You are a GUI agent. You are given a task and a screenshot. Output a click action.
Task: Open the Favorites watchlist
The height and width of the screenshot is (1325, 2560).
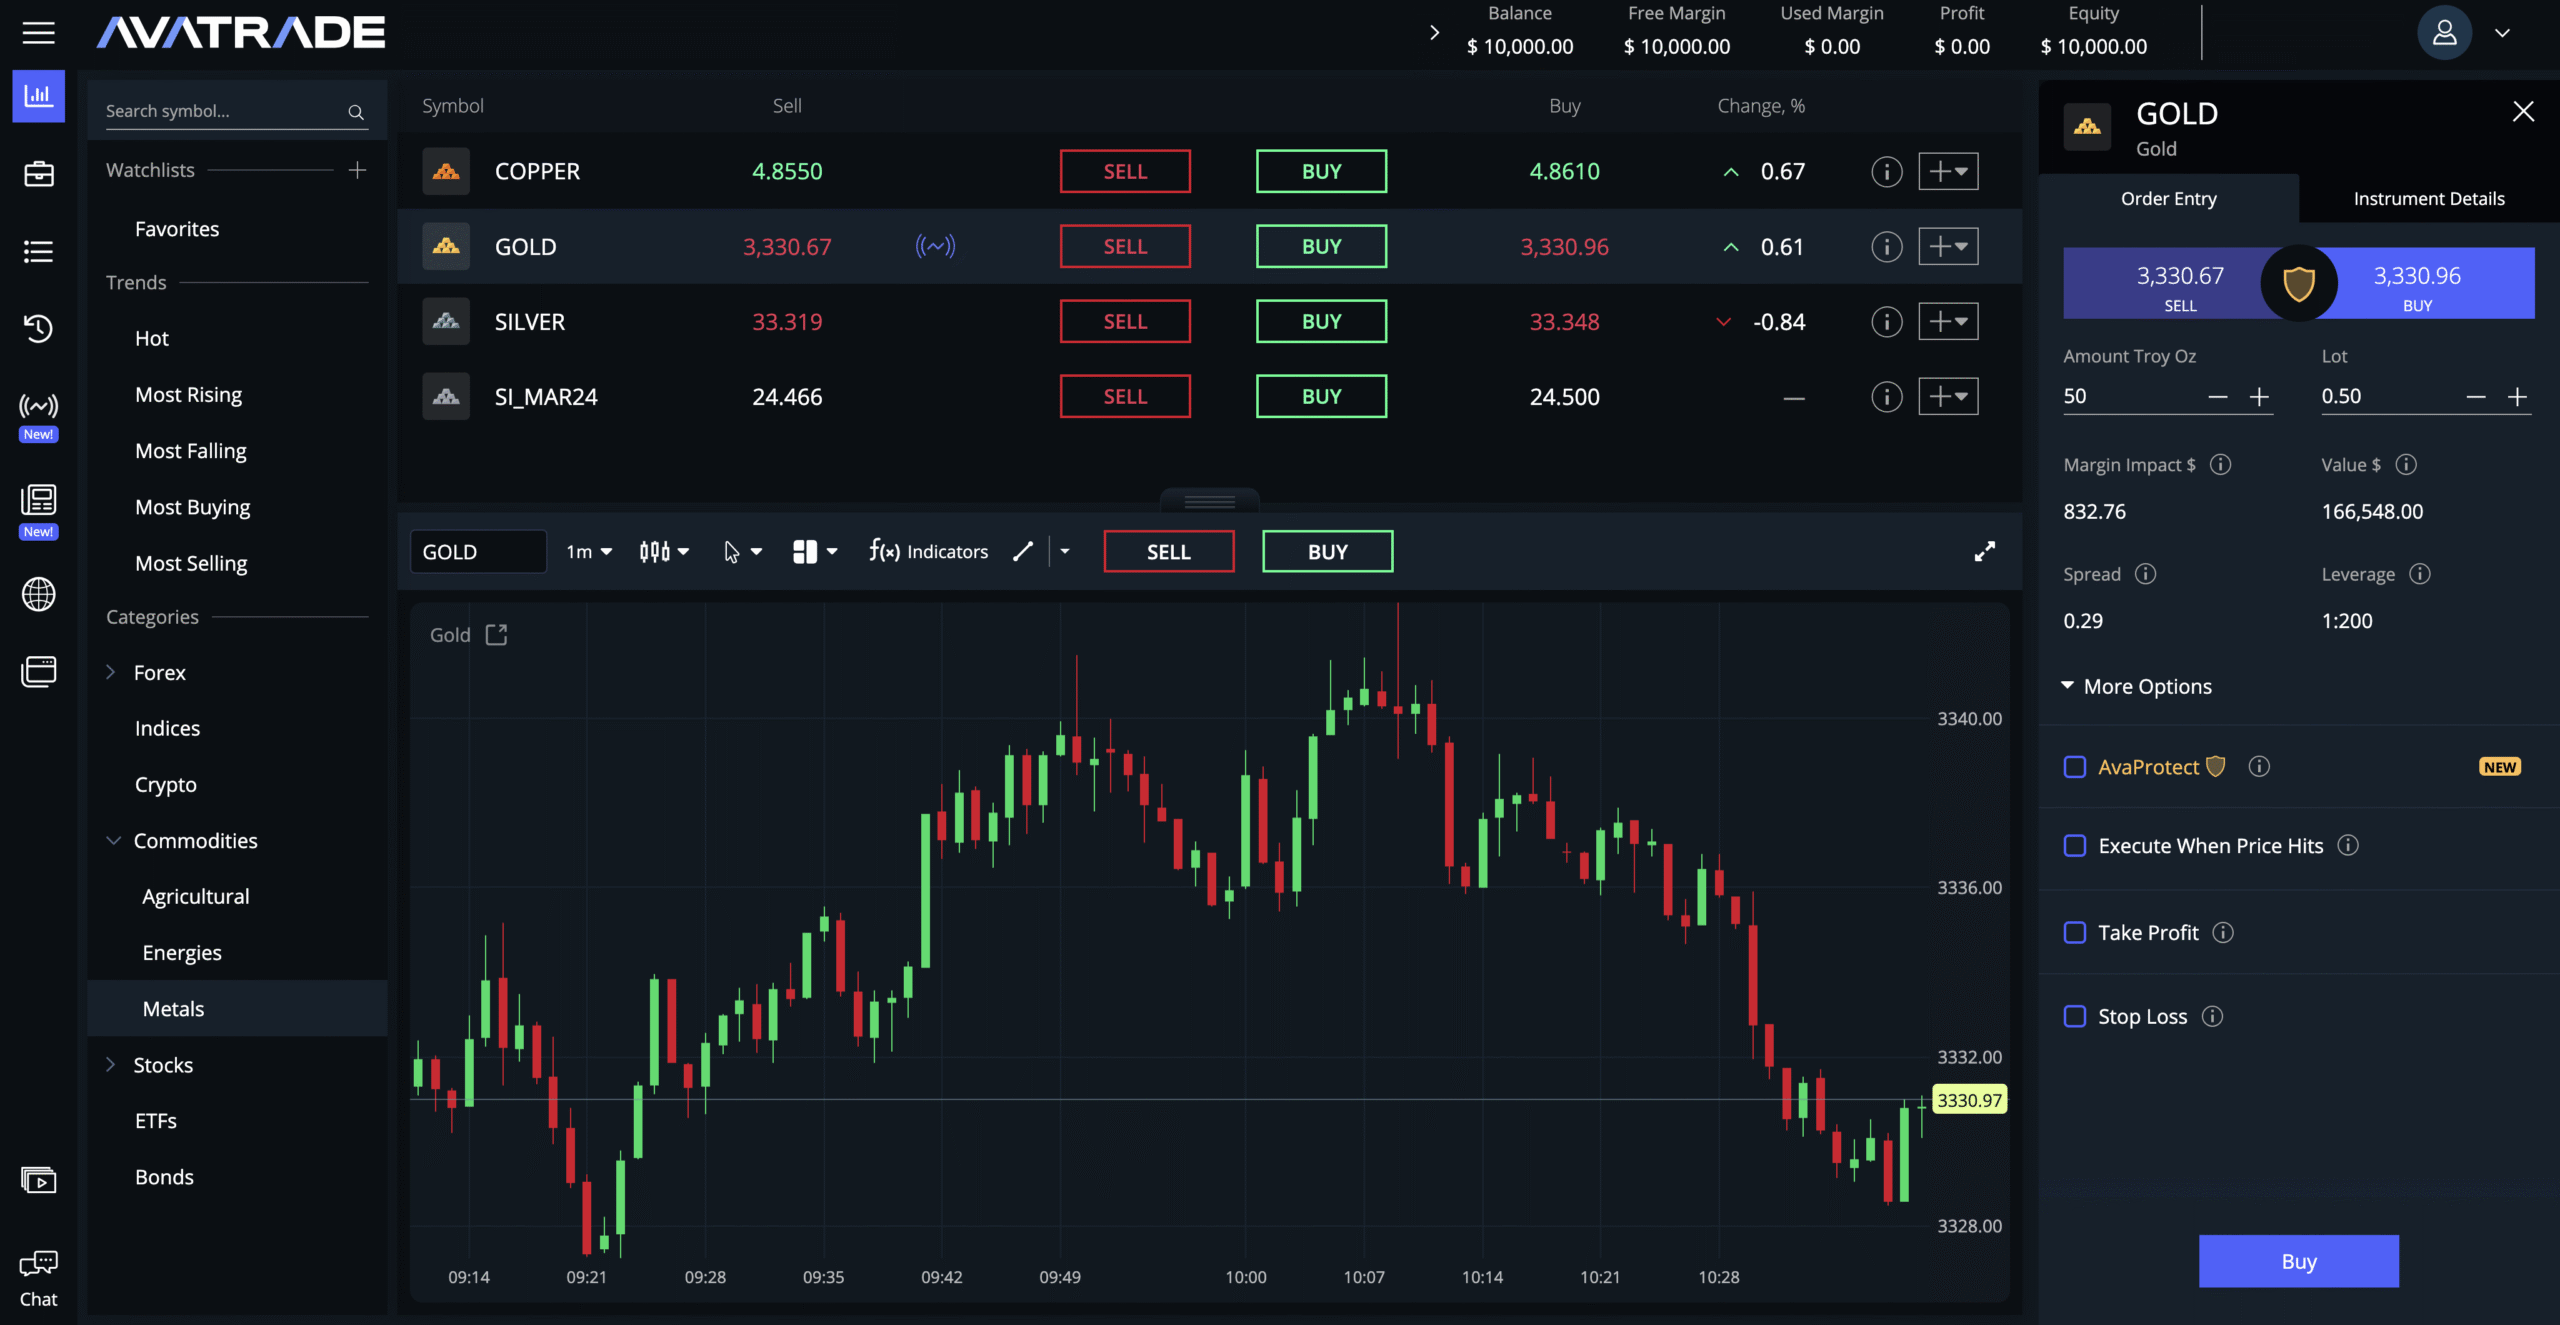[x=177, y=229]
